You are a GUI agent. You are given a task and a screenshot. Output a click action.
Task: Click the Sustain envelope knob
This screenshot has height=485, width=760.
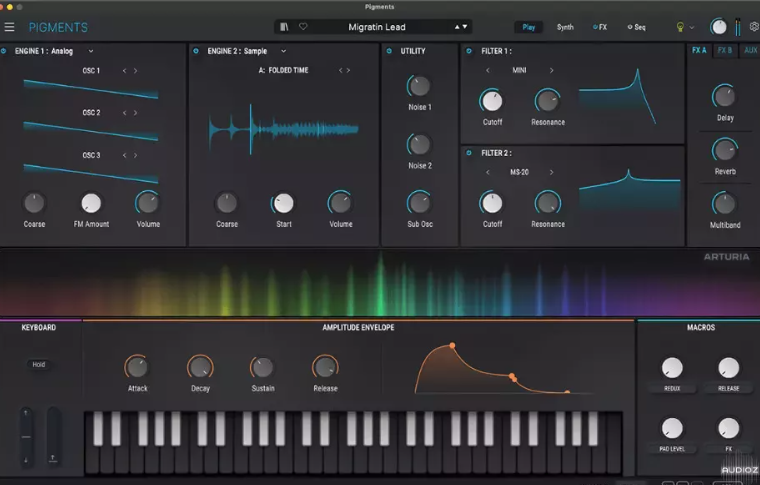point(262,367)
